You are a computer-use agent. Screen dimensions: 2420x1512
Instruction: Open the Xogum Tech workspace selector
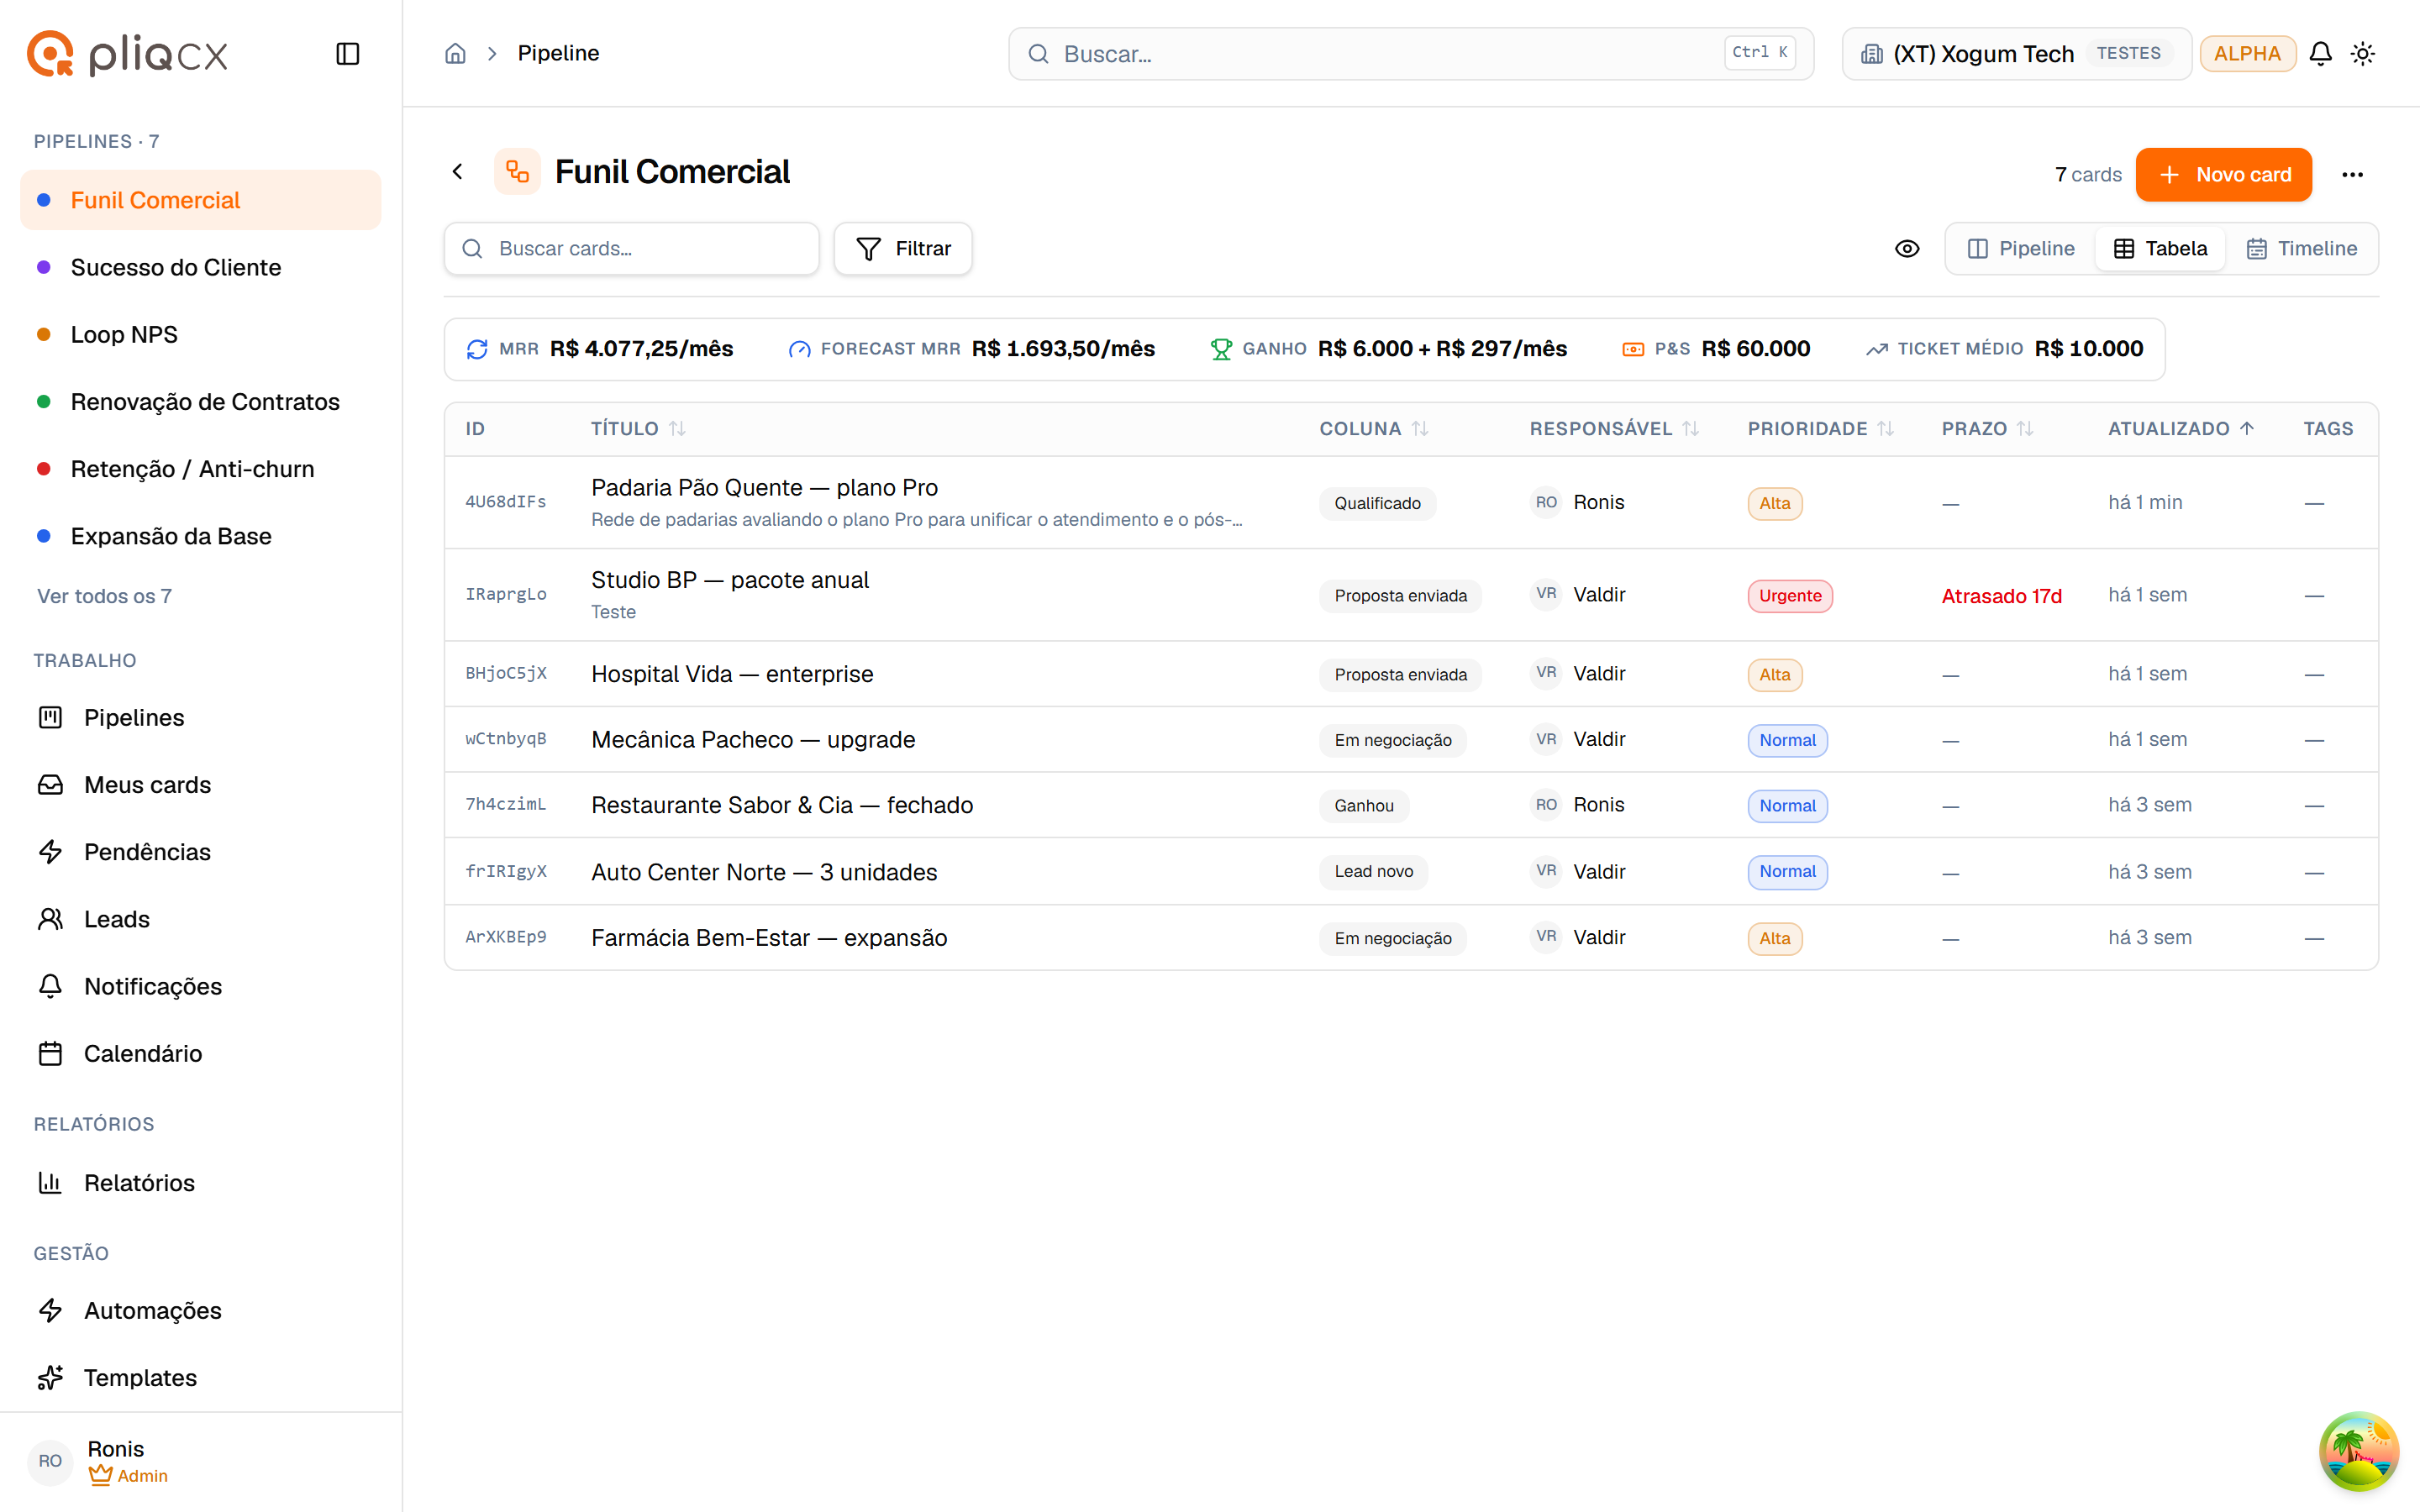(2016, 54)
